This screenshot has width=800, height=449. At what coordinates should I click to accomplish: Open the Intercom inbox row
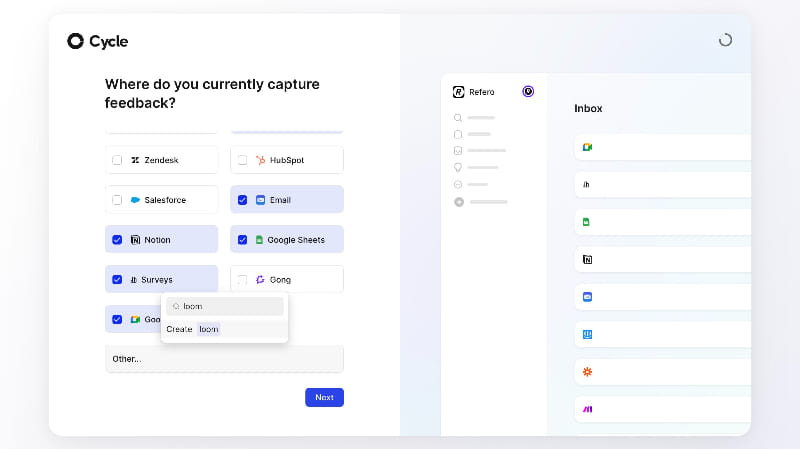[662, 334]
